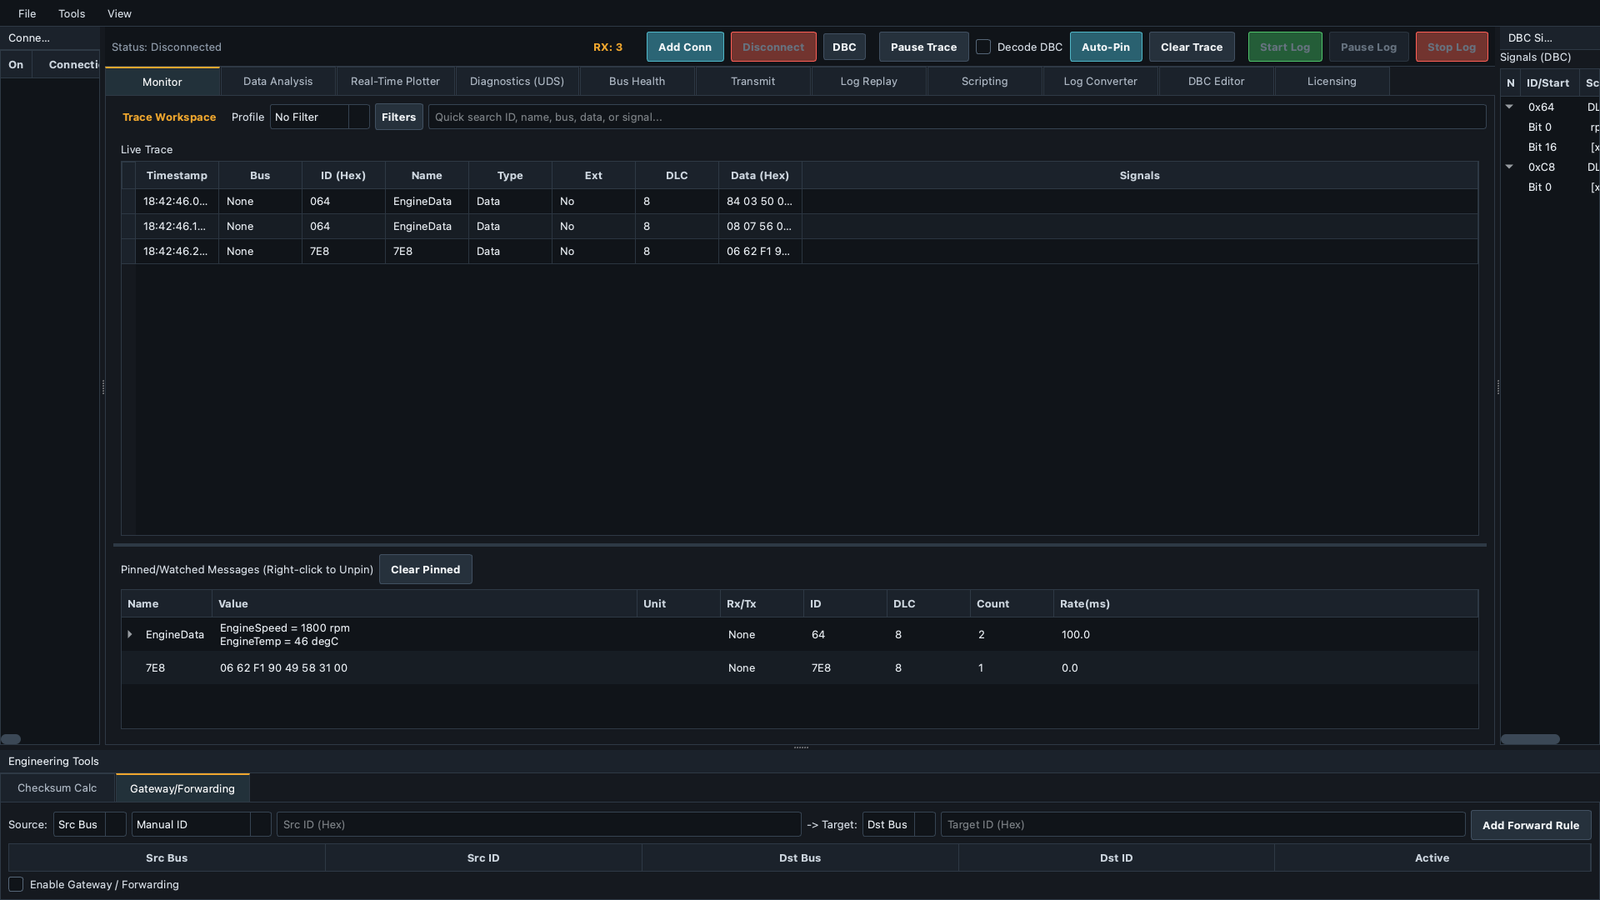This screenshot has height=900, width=1600.
Task: Switch to the Data Analysis tab
Action: [278, 82]
